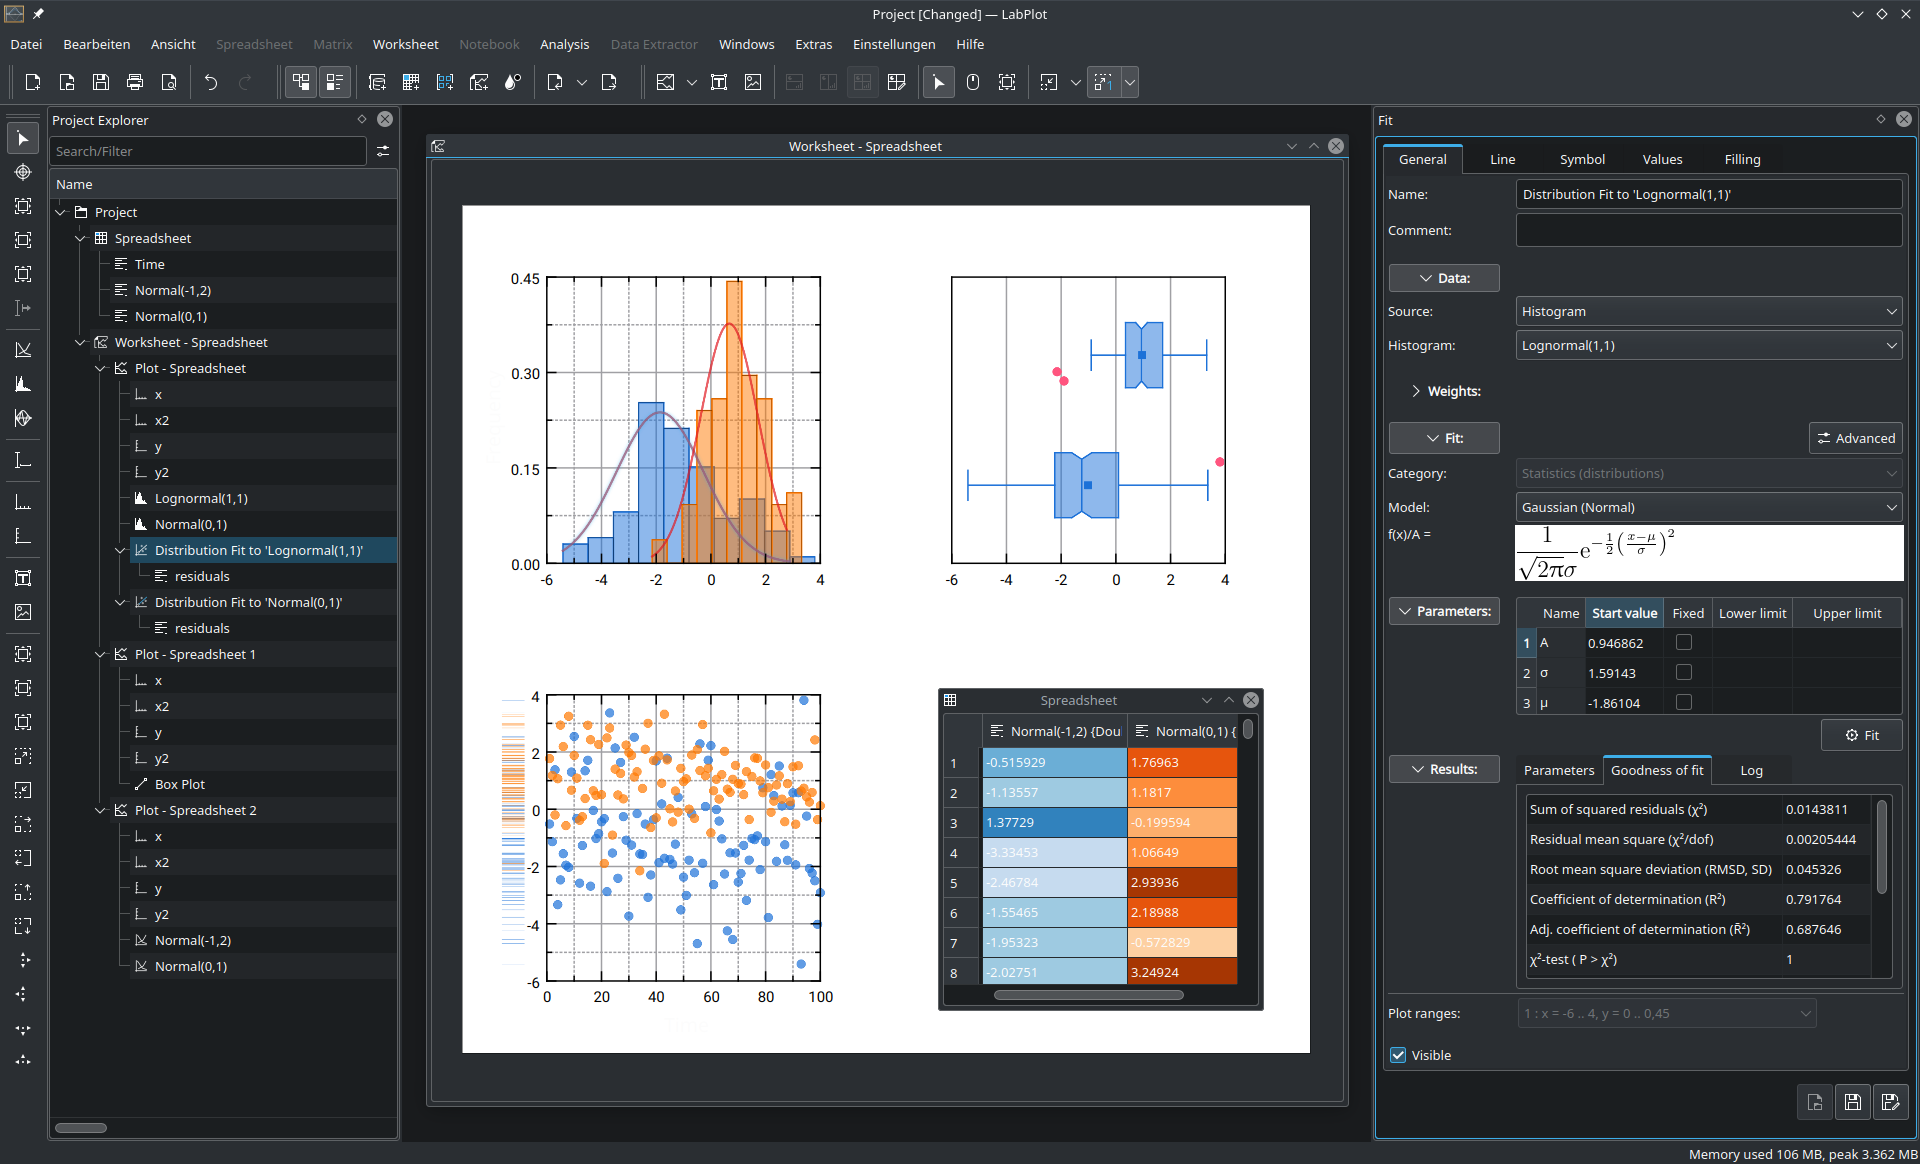
Task: Toggle Visible checkbox for the fit
Action: (x=1399, y=1054)
